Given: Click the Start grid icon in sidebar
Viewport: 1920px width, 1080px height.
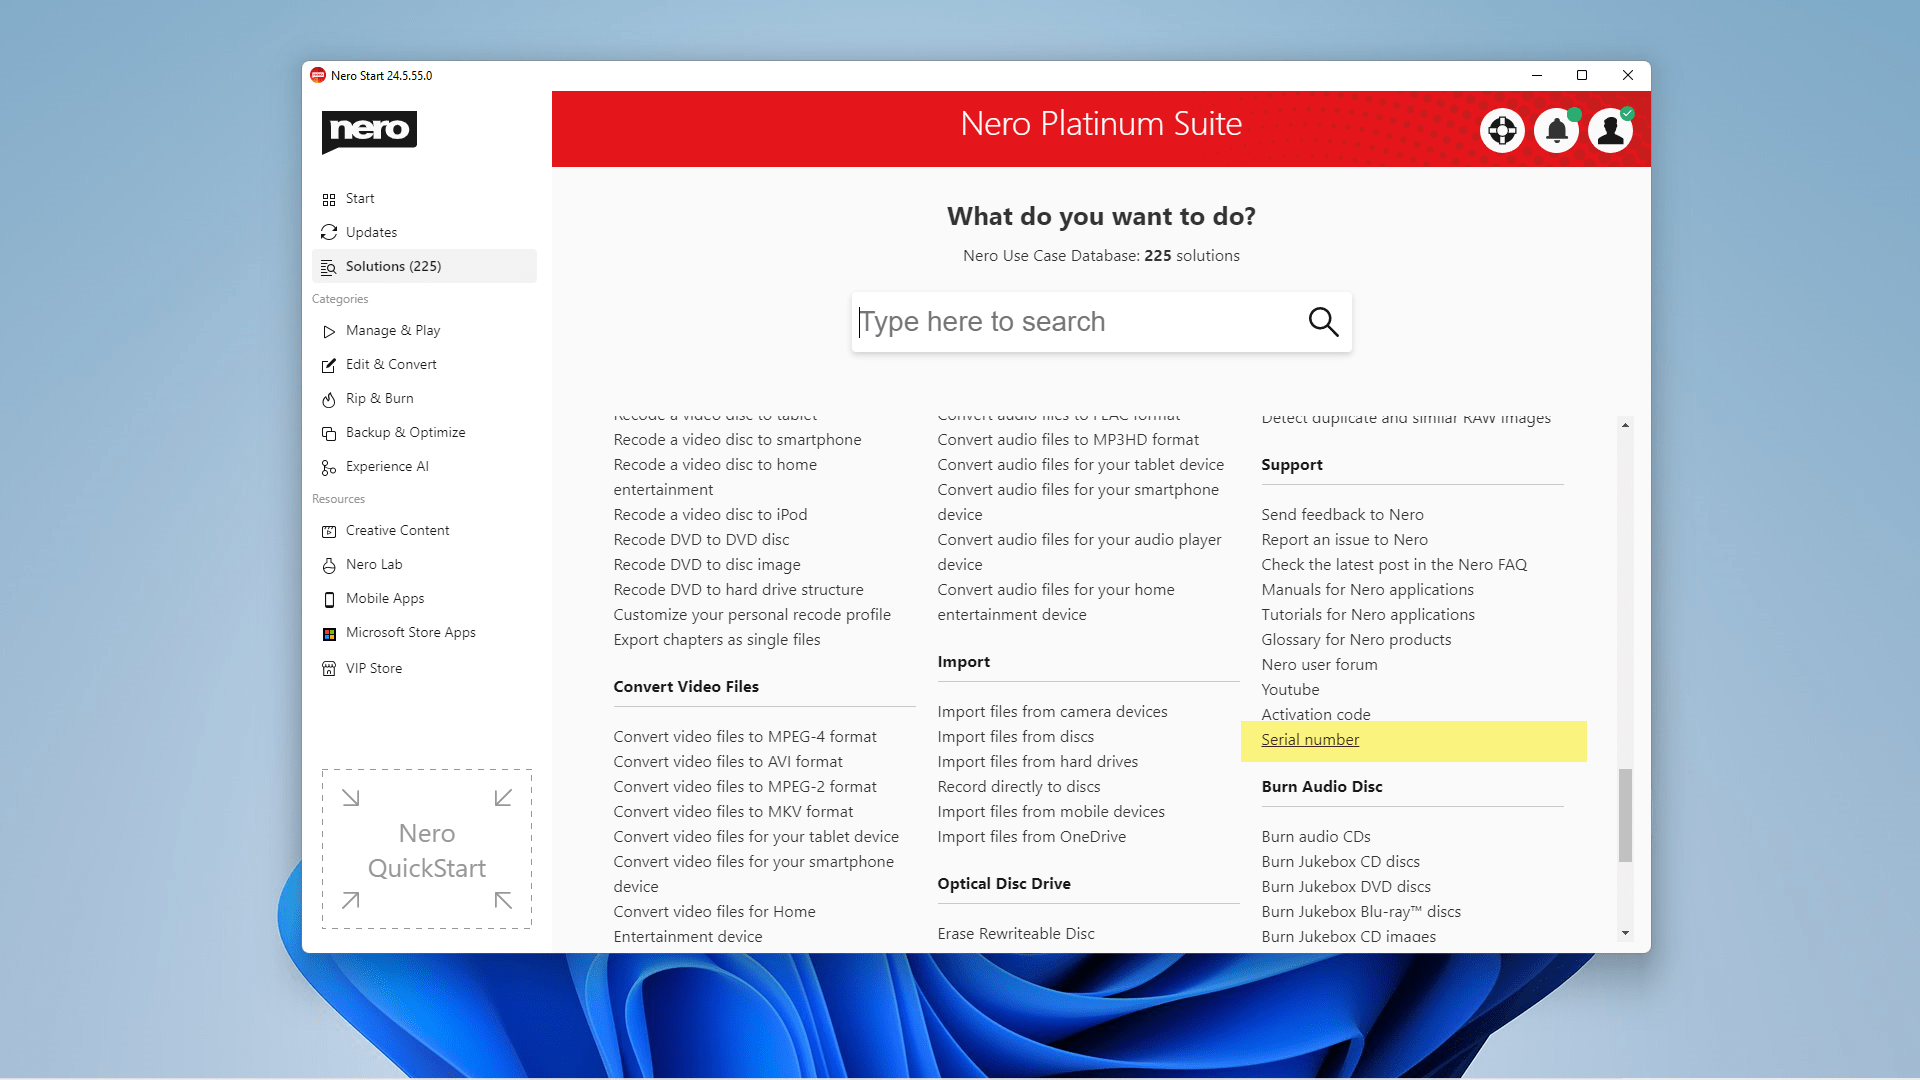Looking at the screenshot, I should 329,199.
